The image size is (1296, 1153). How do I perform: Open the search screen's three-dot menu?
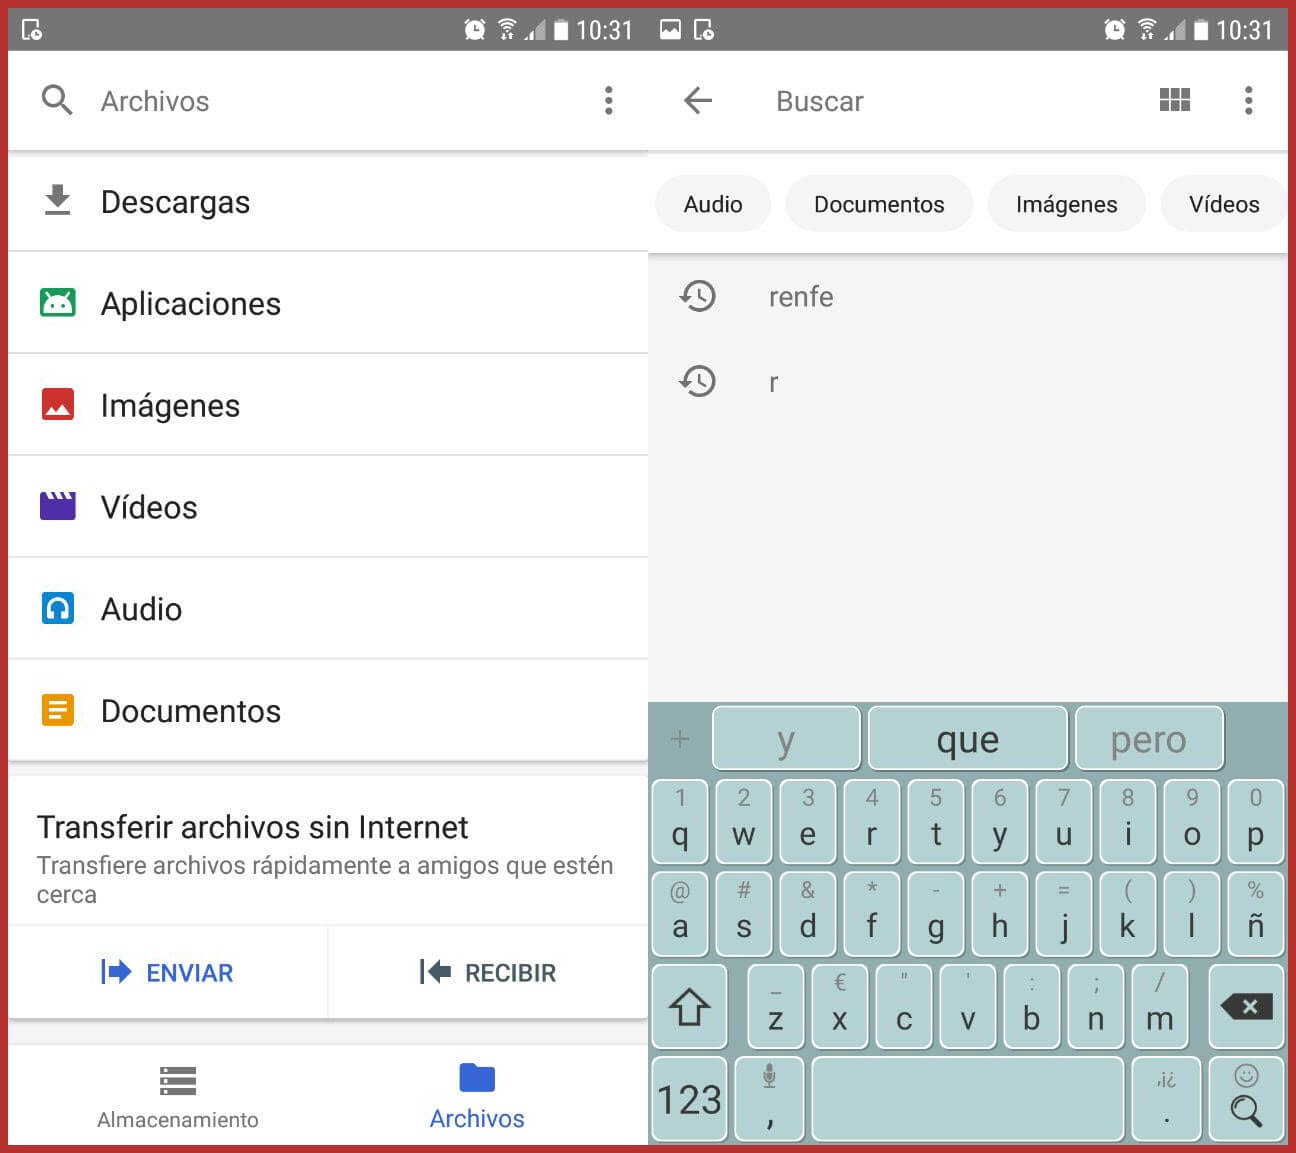click(x=1248, y=101)
